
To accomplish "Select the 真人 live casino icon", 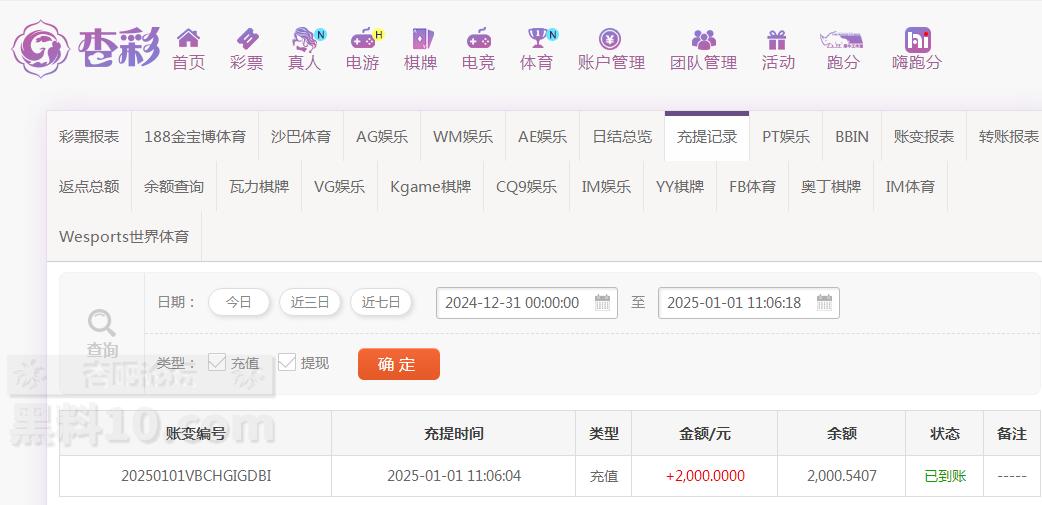I will tap(304, 39).
